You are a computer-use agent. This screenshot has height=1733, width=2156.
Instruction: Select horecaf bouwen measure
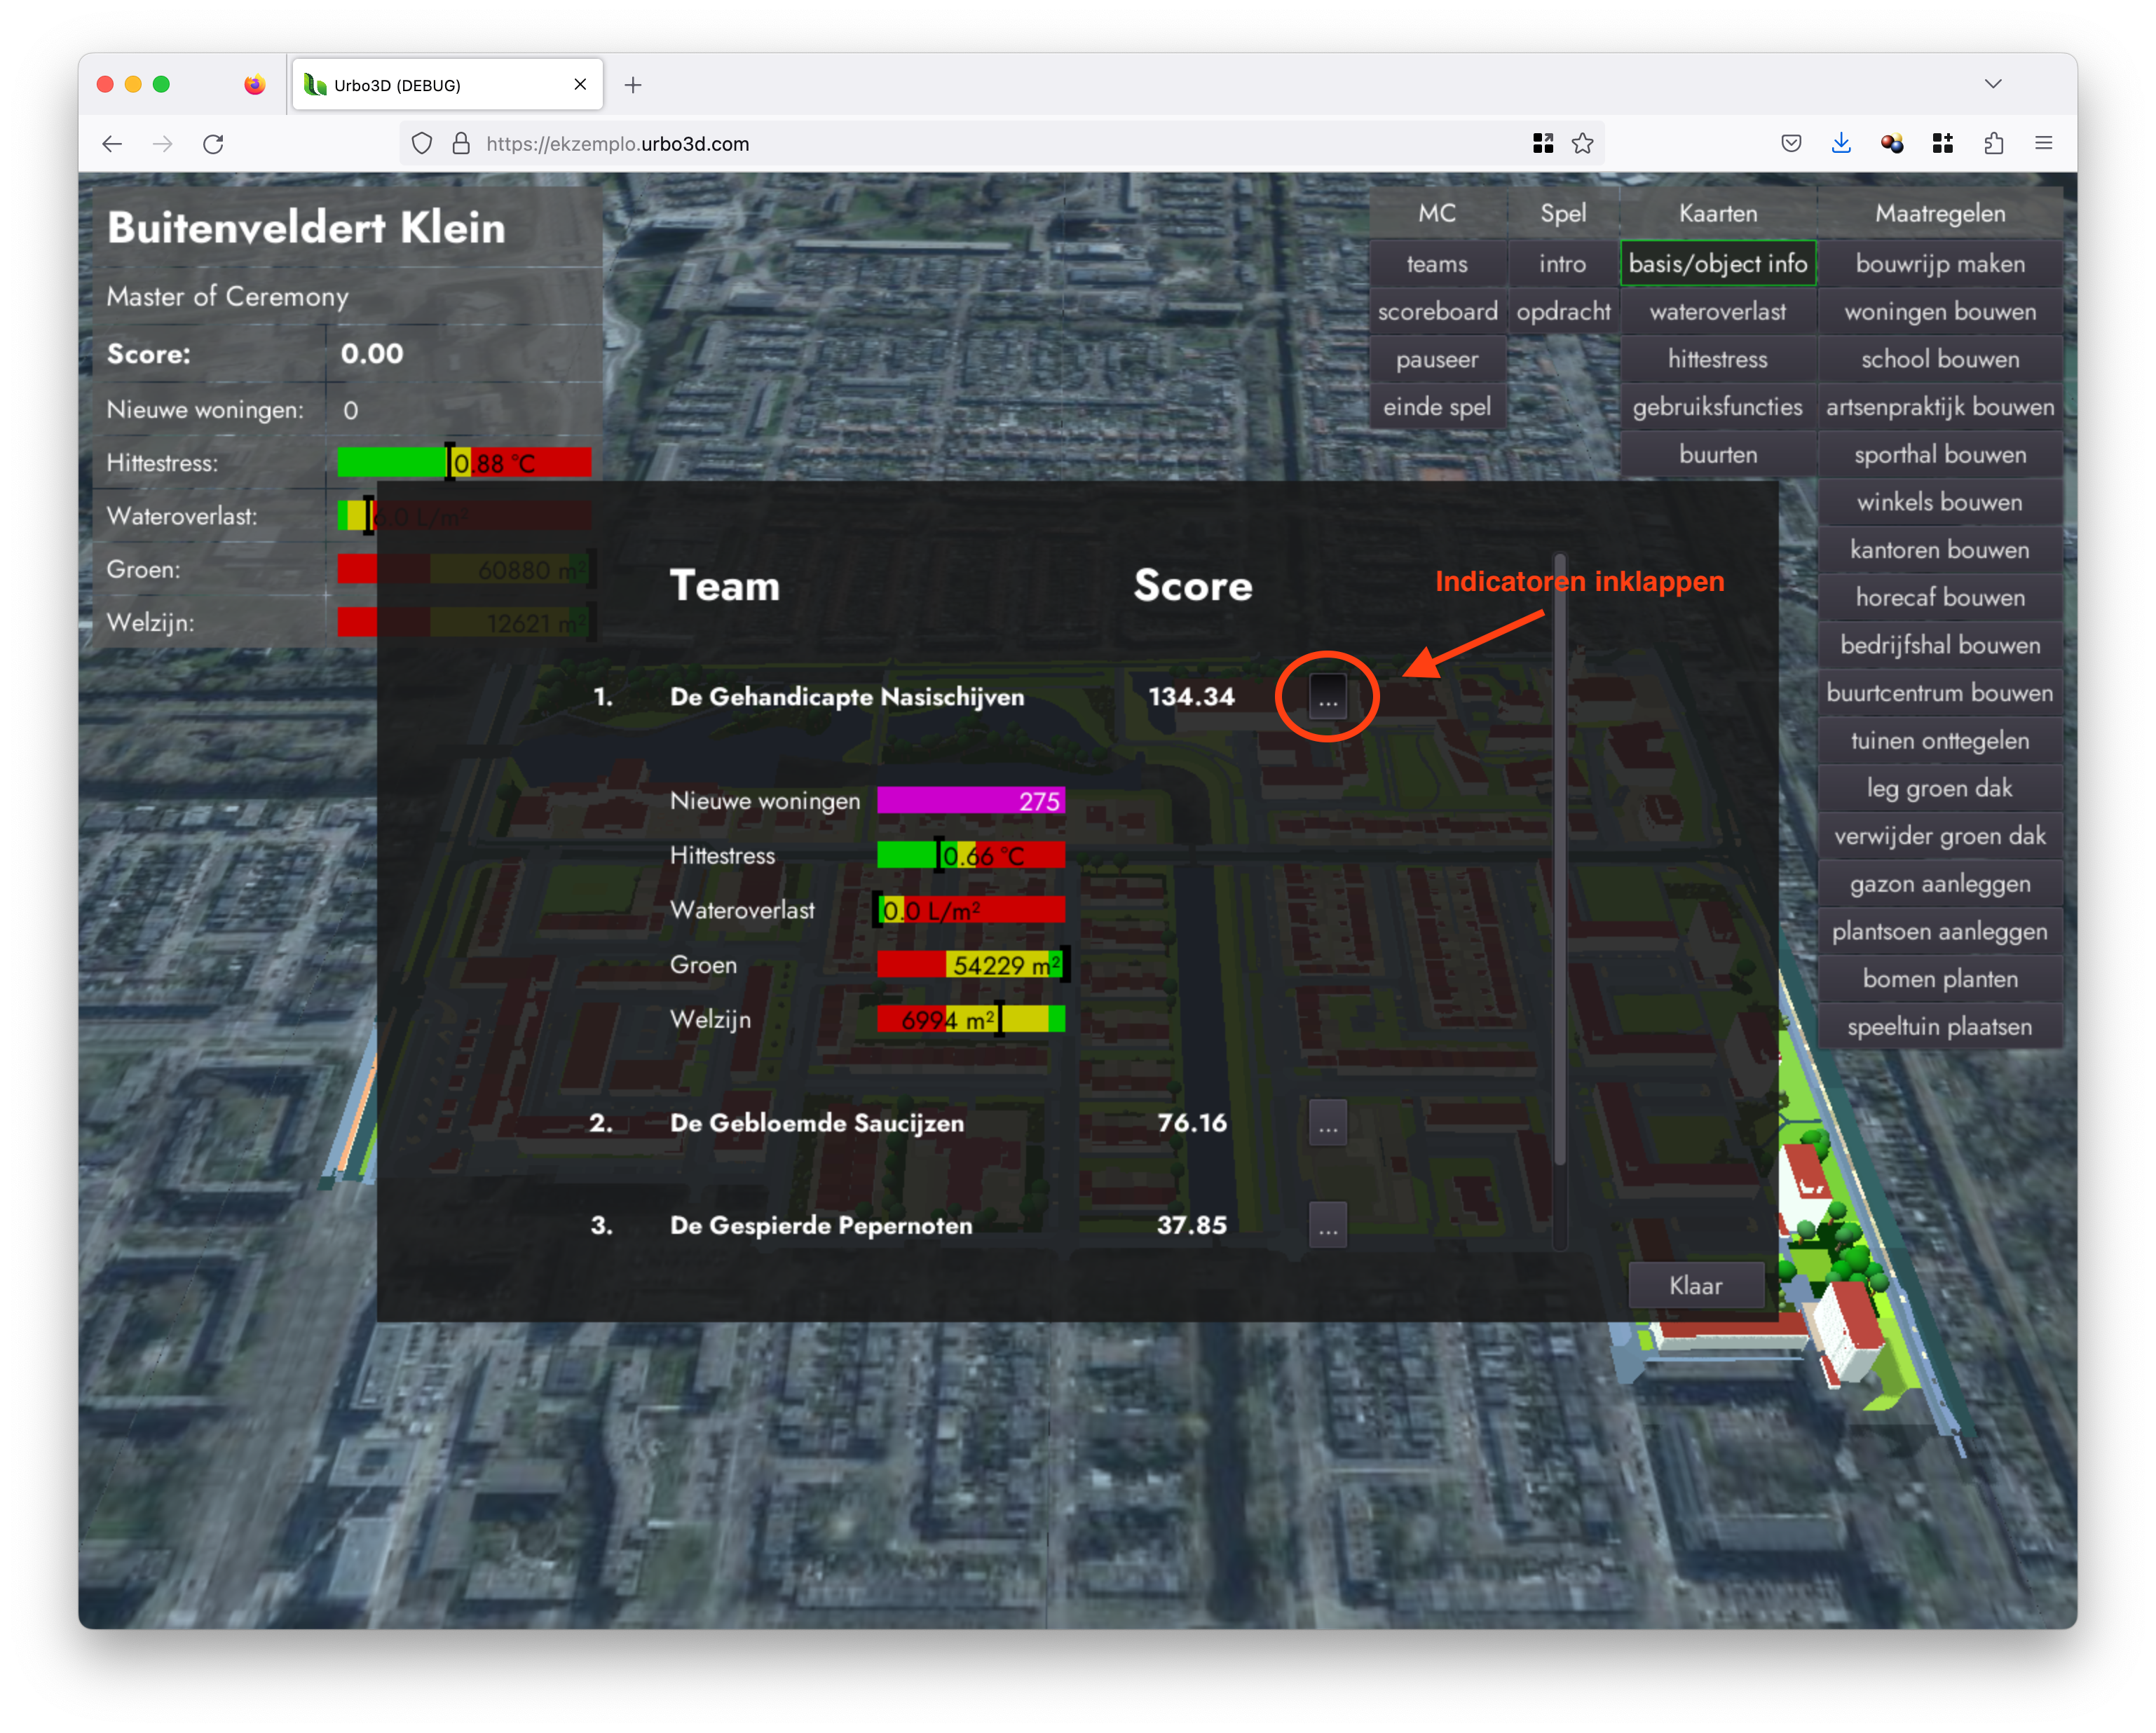(1940, 598)
